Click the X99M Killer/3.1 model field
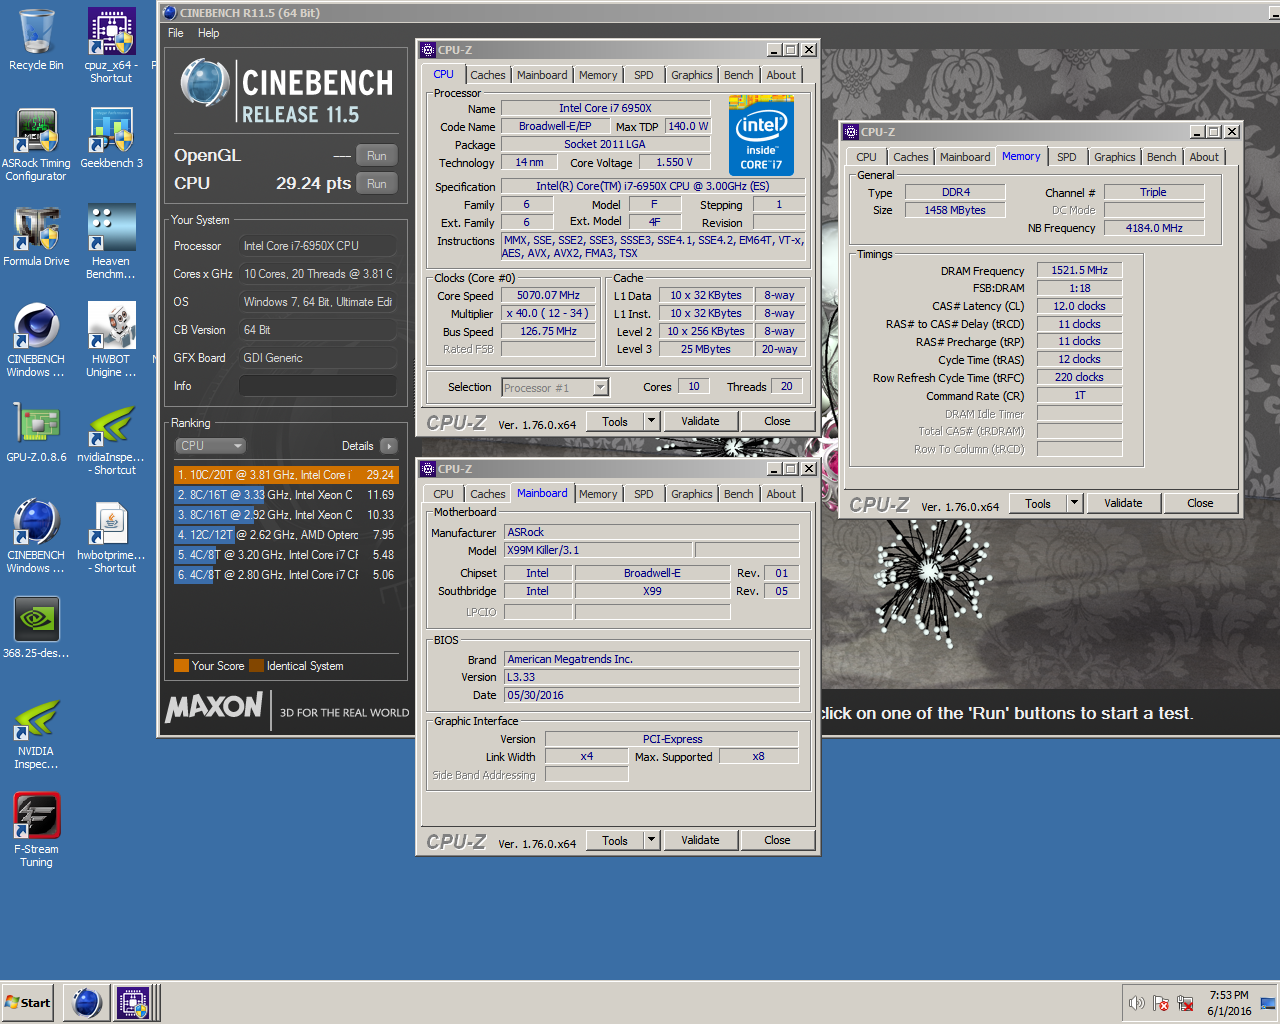Viewport: 1280px width, 1024px height. tap(598, 550)
